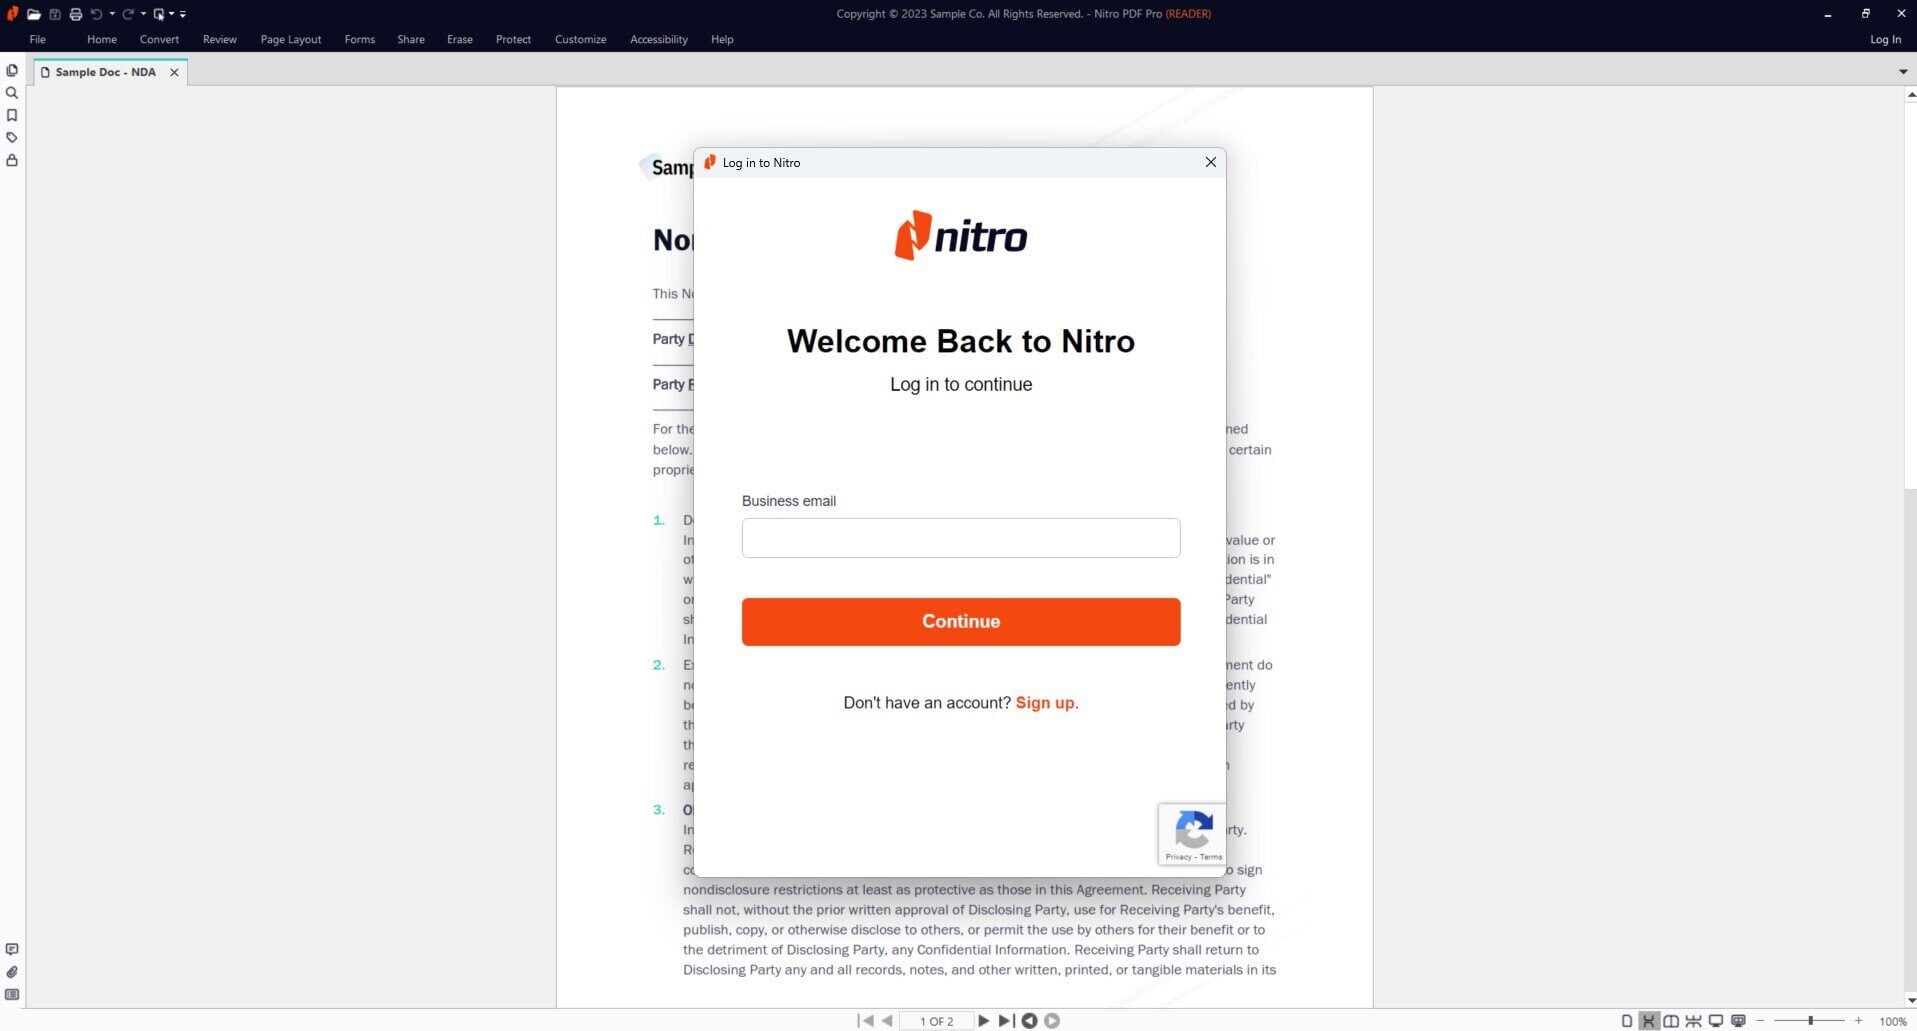Click the Nitro logo icon in title bar

tap(12, 14)
